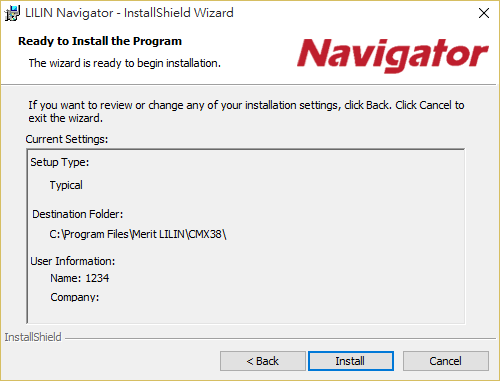
Task: Click the window title text
Action: tap(129, 13)
